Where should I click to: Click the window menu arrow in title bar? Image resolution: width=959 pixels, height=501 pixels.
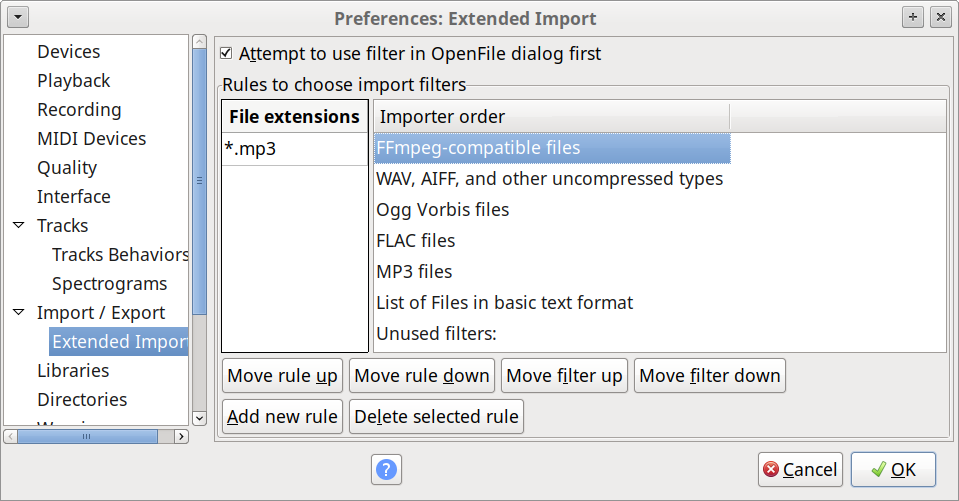[18, 17]
